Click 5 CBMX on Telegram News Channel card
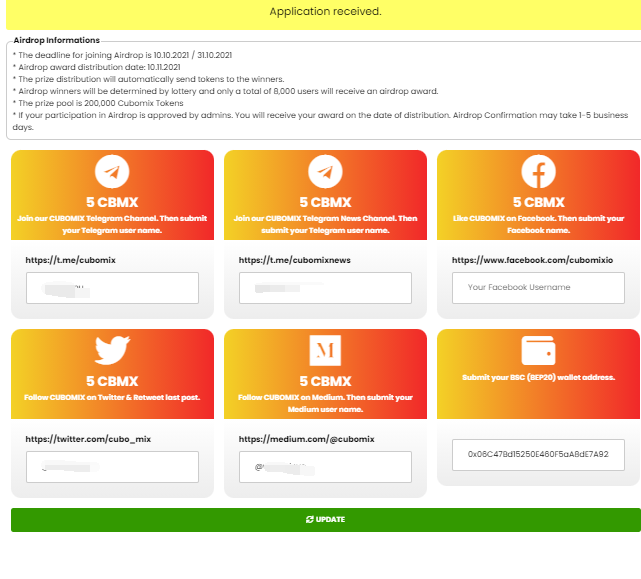Viewport: 641px width, 579px height. pos(325,202)
